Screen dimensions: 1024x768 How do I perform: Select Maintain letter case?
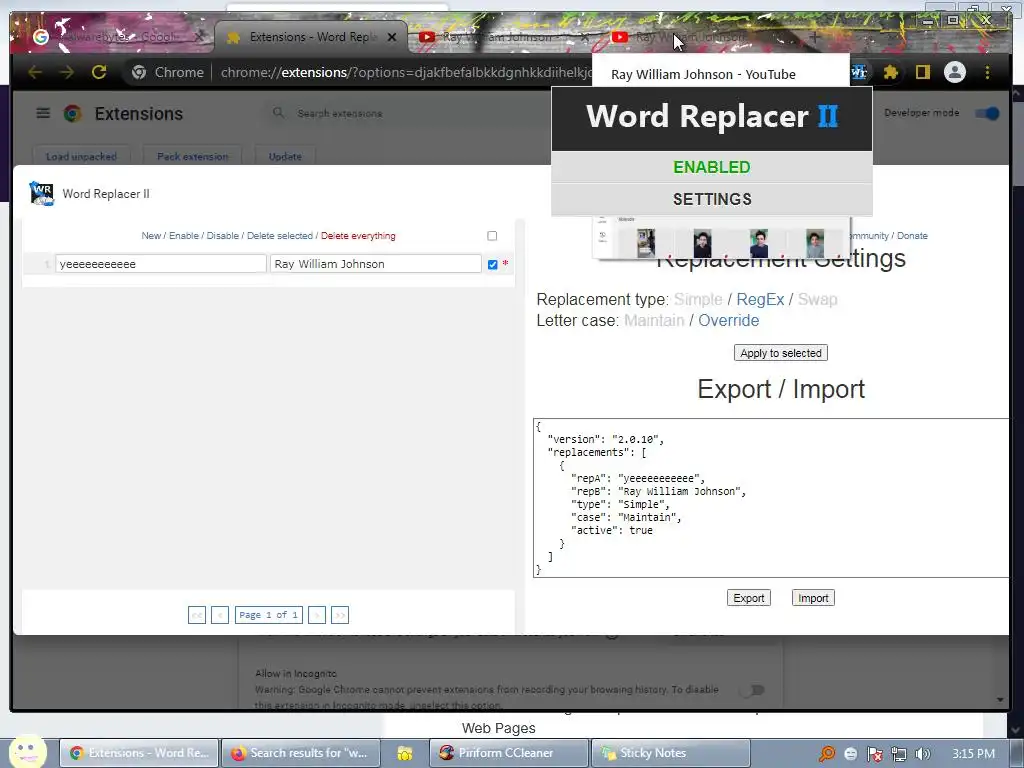(x=654, y=320)
